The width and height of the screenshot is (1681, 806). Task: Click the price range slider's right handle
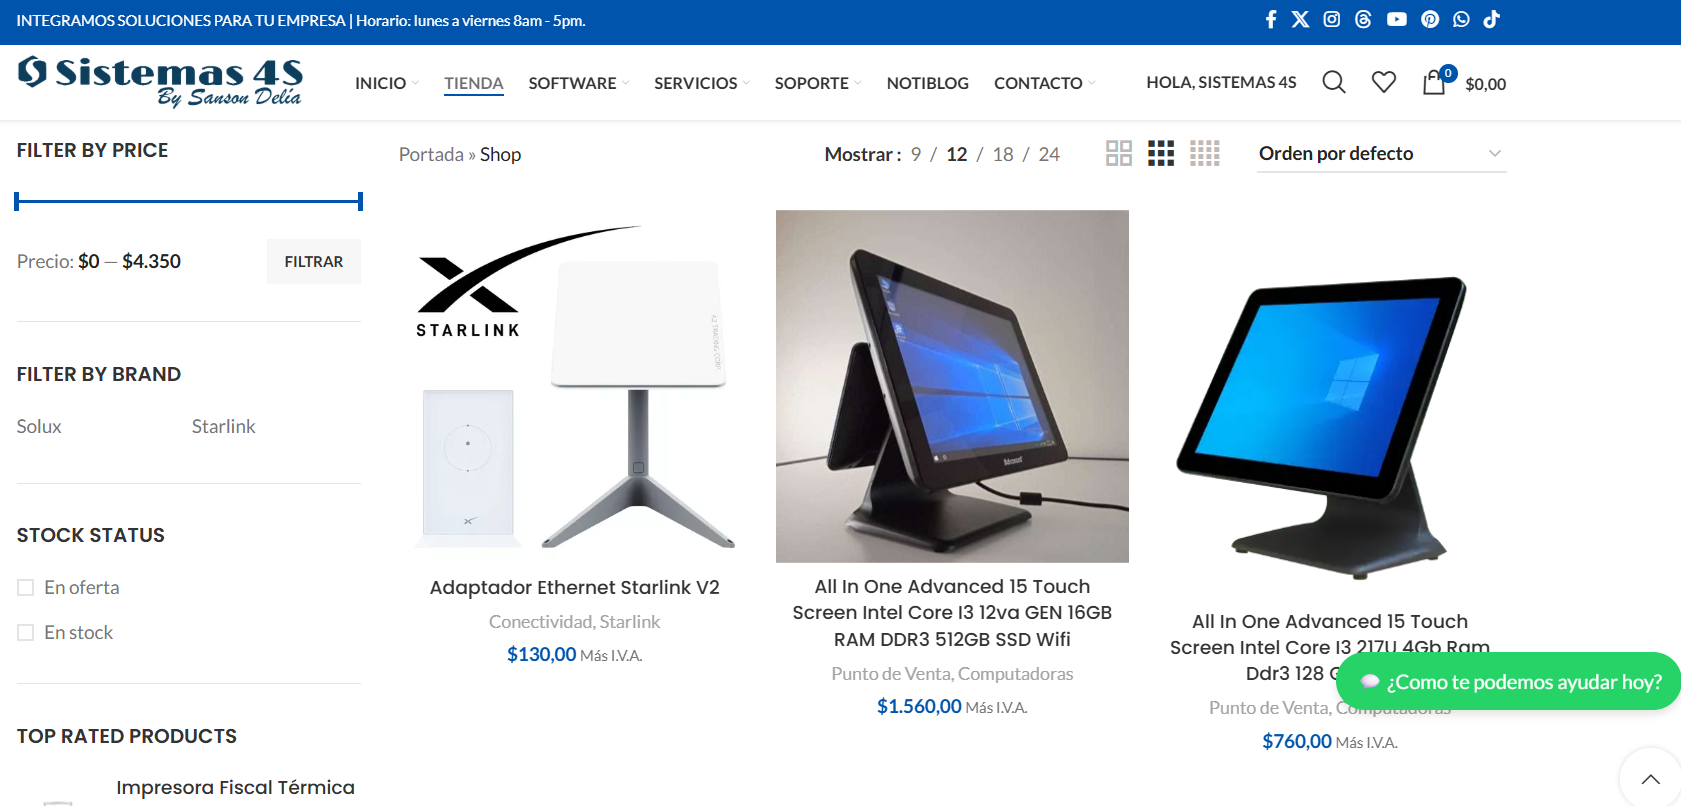360,201
